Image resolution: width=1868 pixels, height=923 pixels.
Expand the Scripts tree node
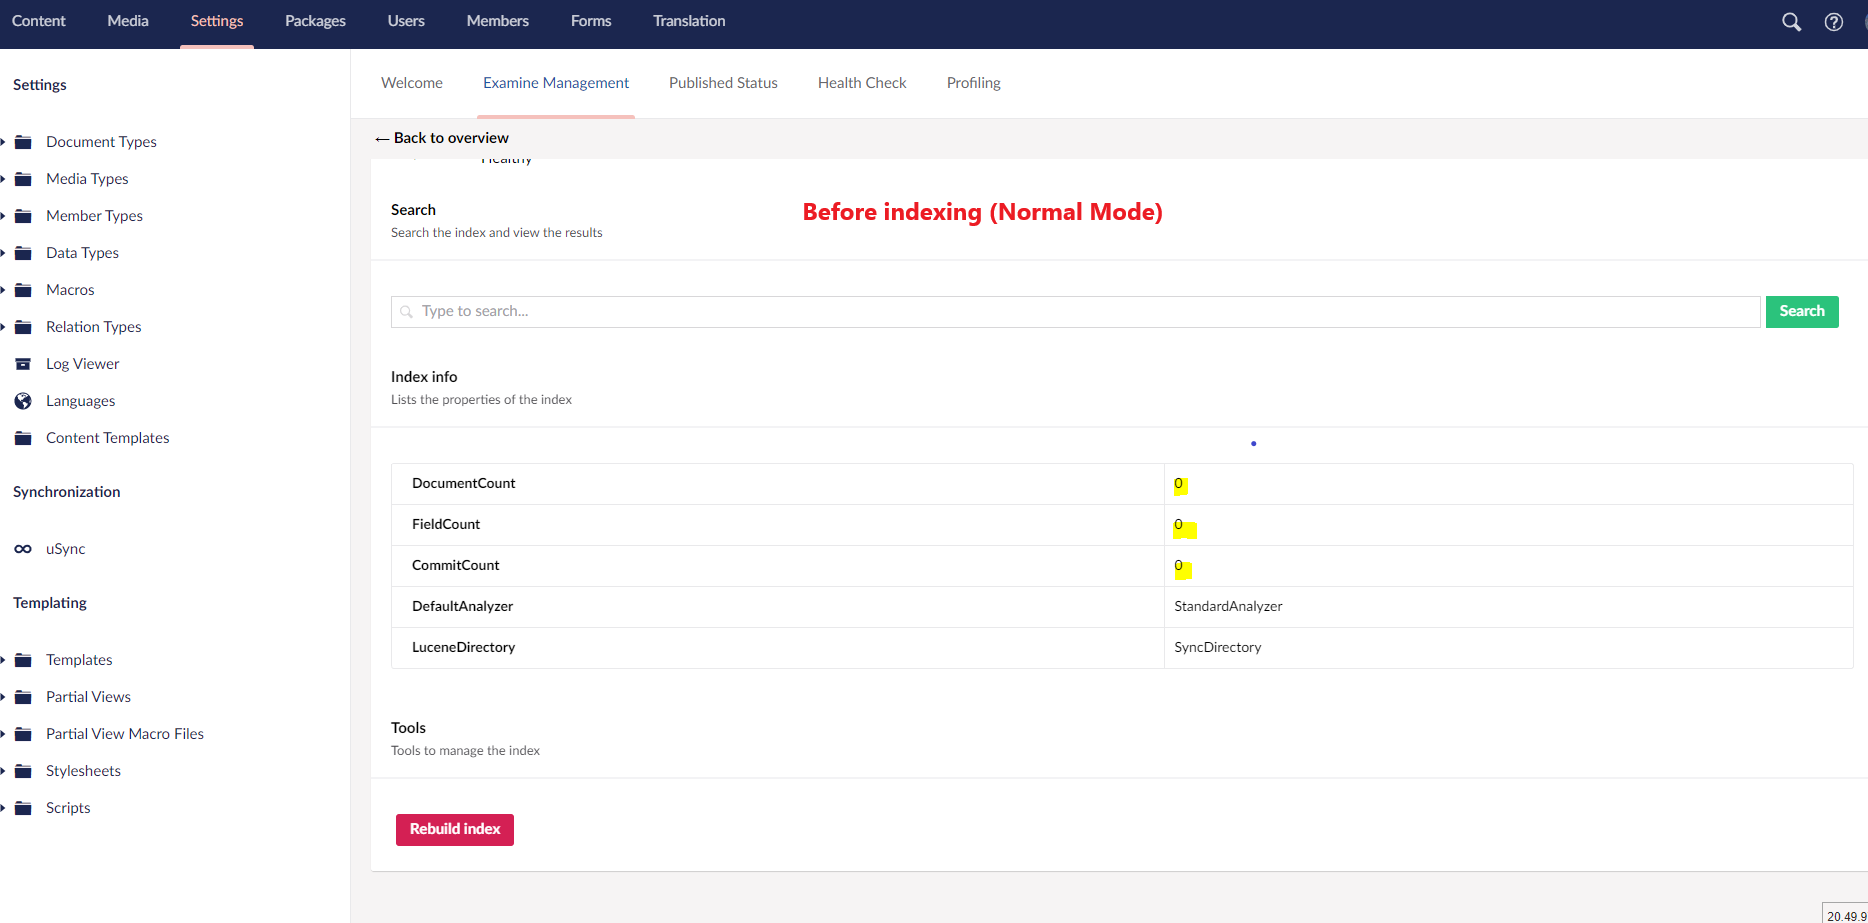(x=6, y=807)
